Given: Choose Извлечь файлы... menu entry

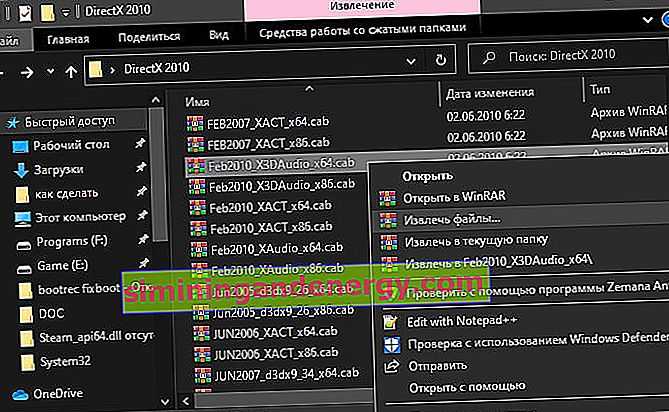Looking at the screenshot, I should point(452,219).
